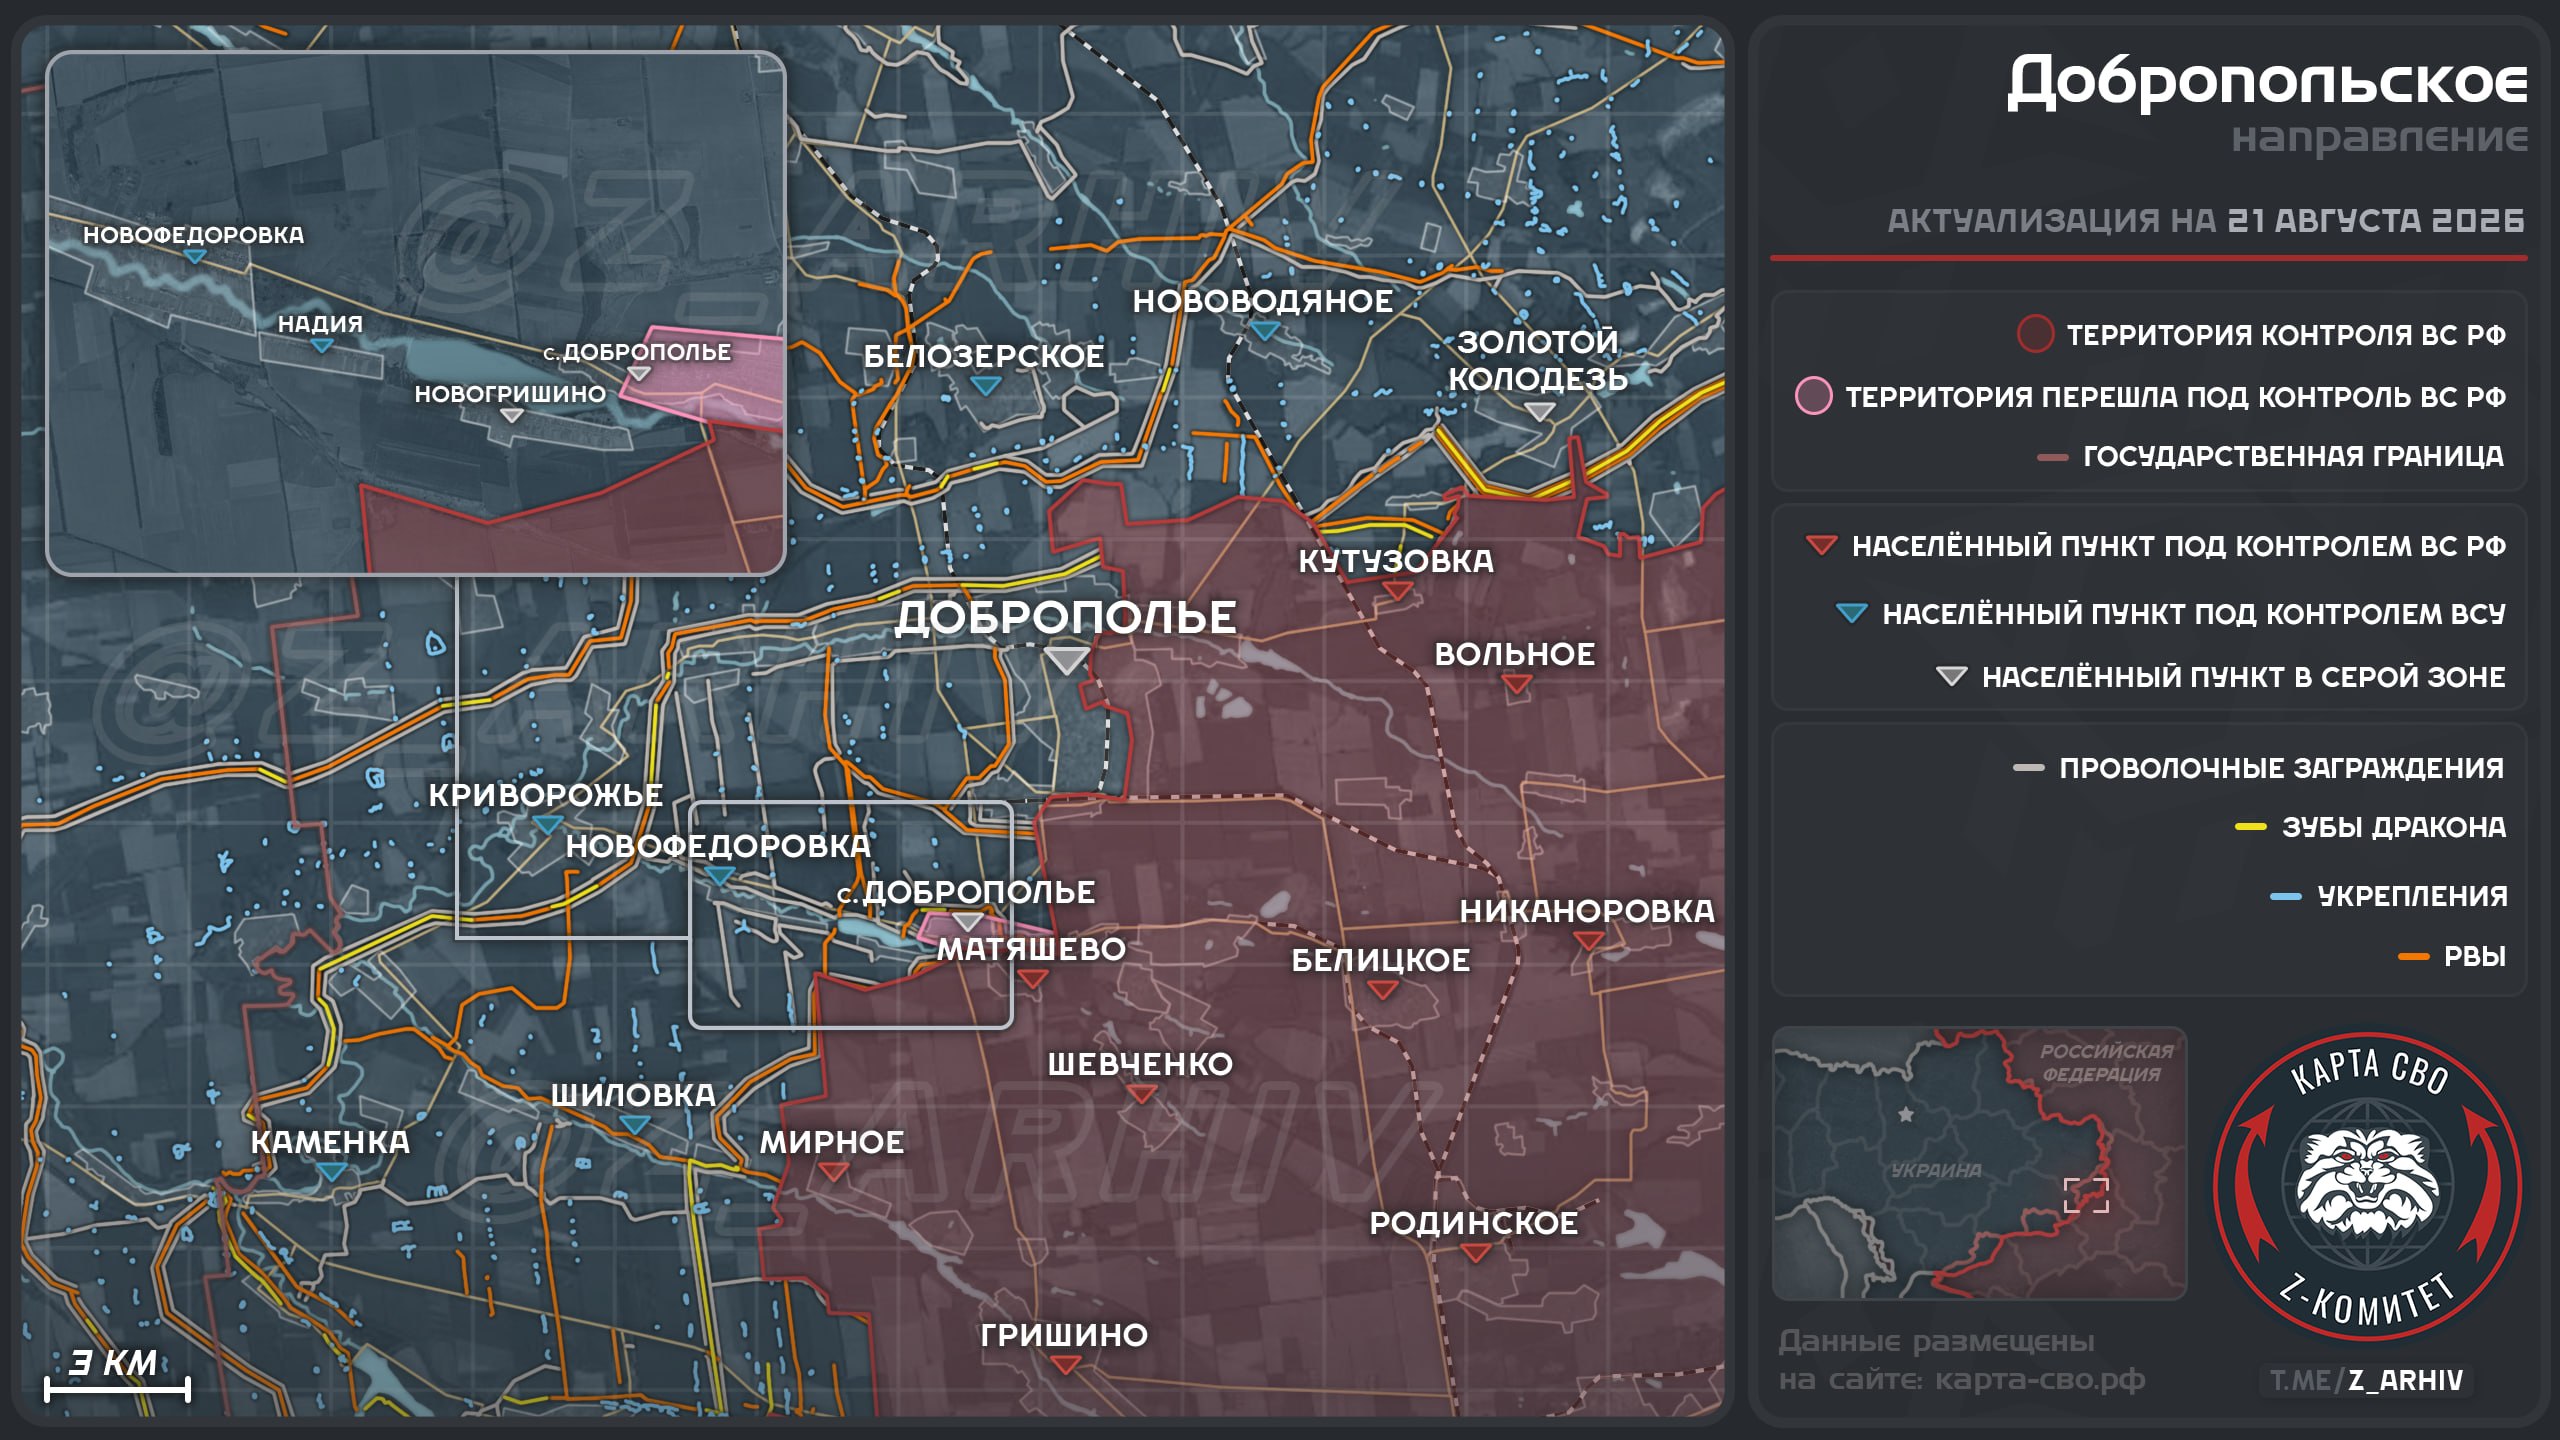Select the Надия marker in the inset map
Screen dimensions: 2560x1440
[321, 346]
